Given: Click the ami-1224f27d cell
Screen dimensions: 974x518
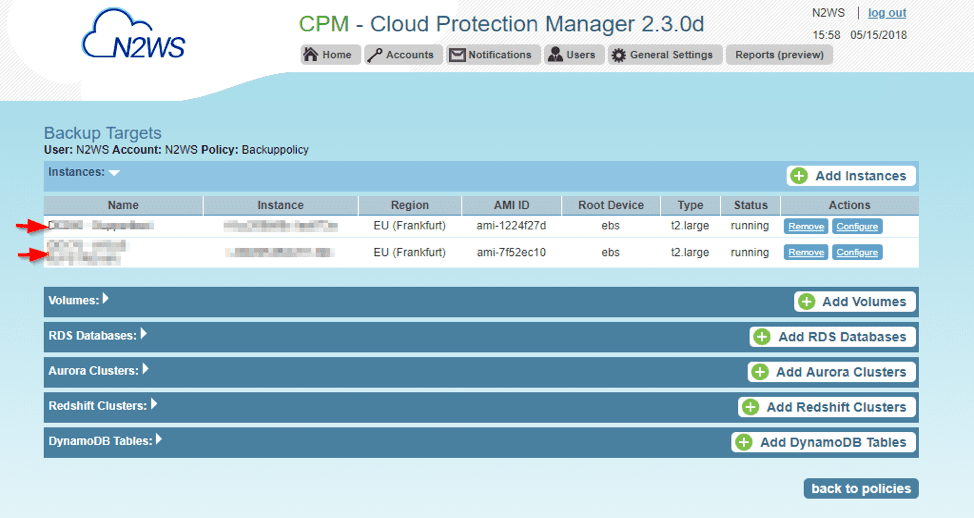Looking at the screenshot, I should 511,225.
